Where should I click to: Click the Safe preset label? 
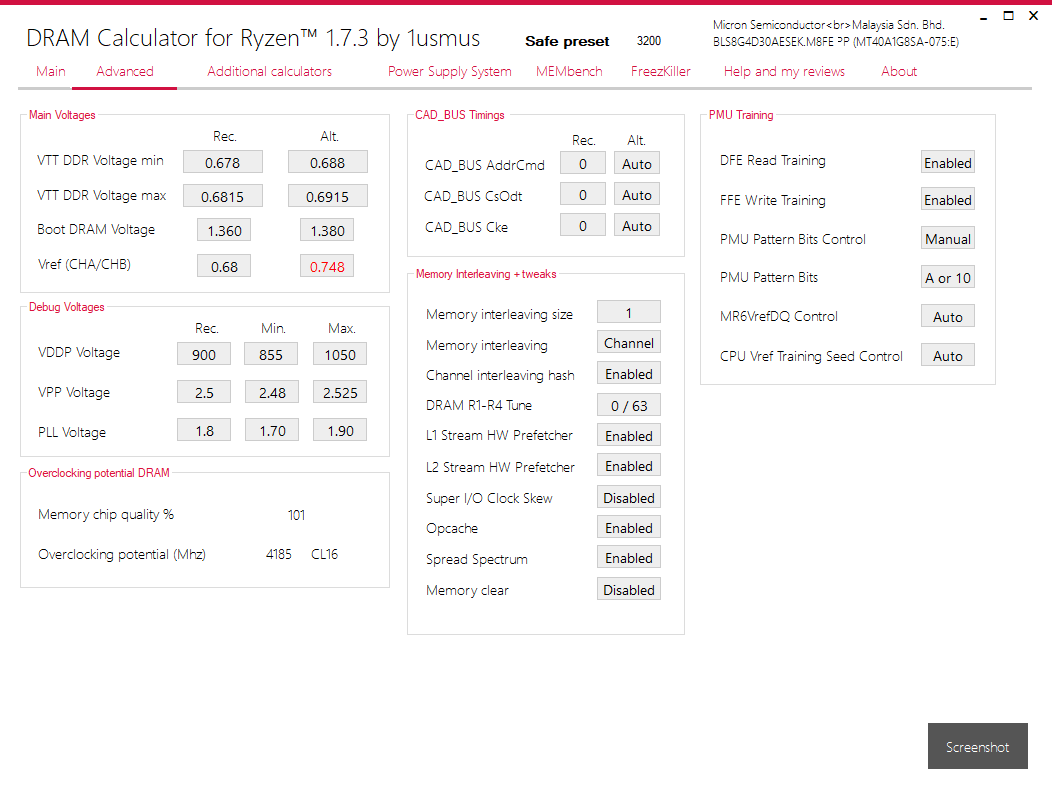tap(567, 42)
